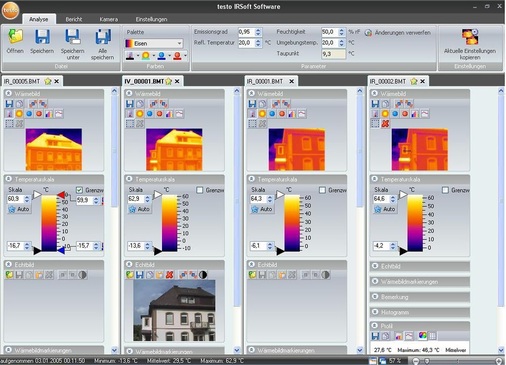Click Alle speichern icon

pos(103,37)
